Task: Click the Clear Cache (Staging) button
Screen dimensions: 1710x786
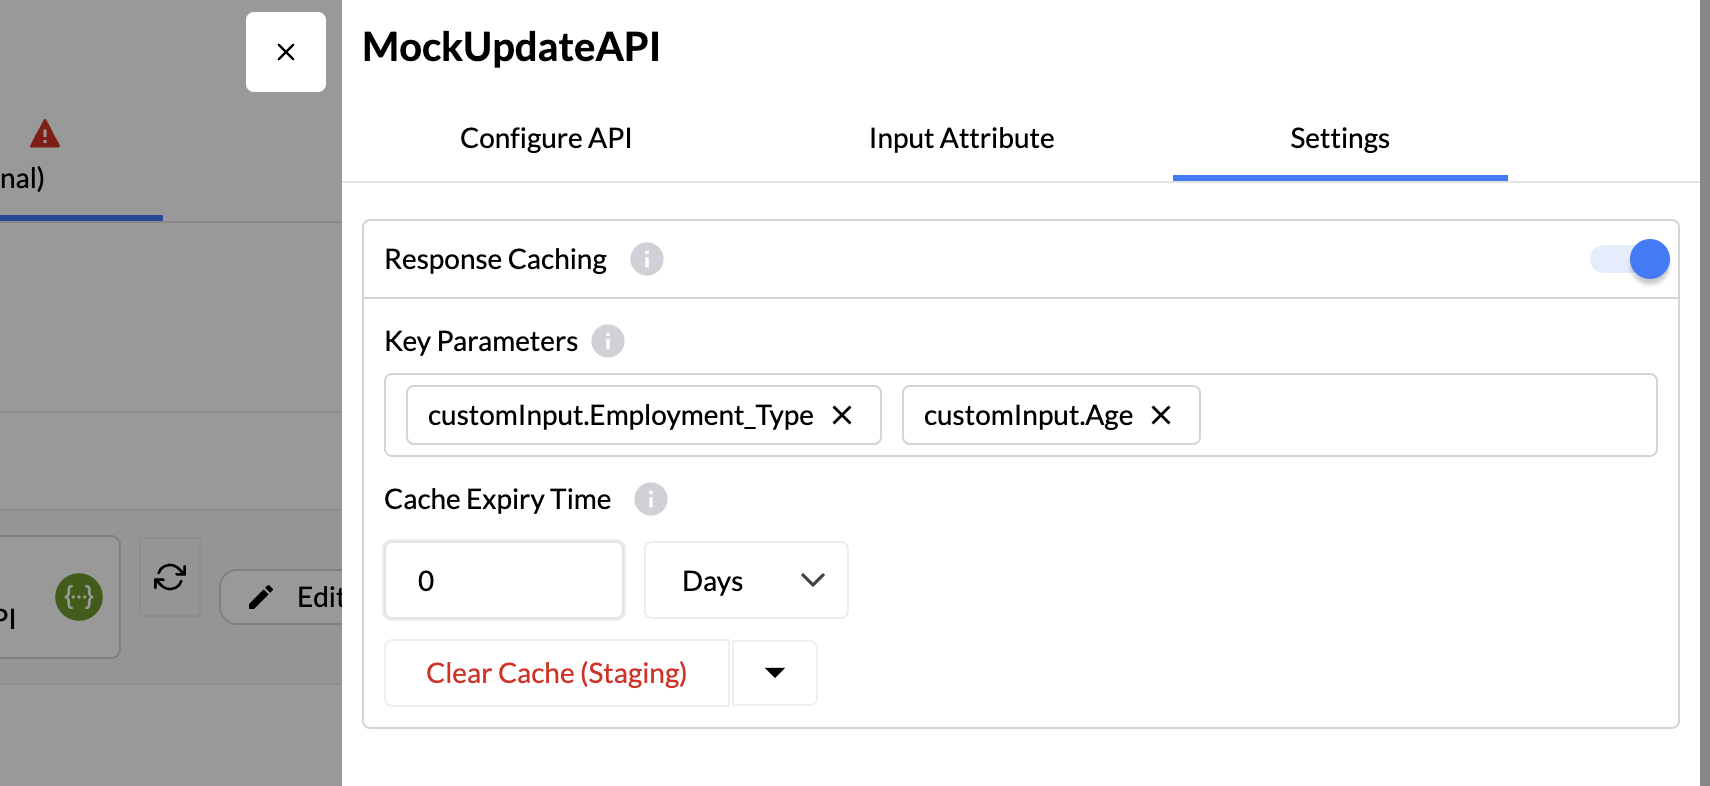Action: [556, 673]
